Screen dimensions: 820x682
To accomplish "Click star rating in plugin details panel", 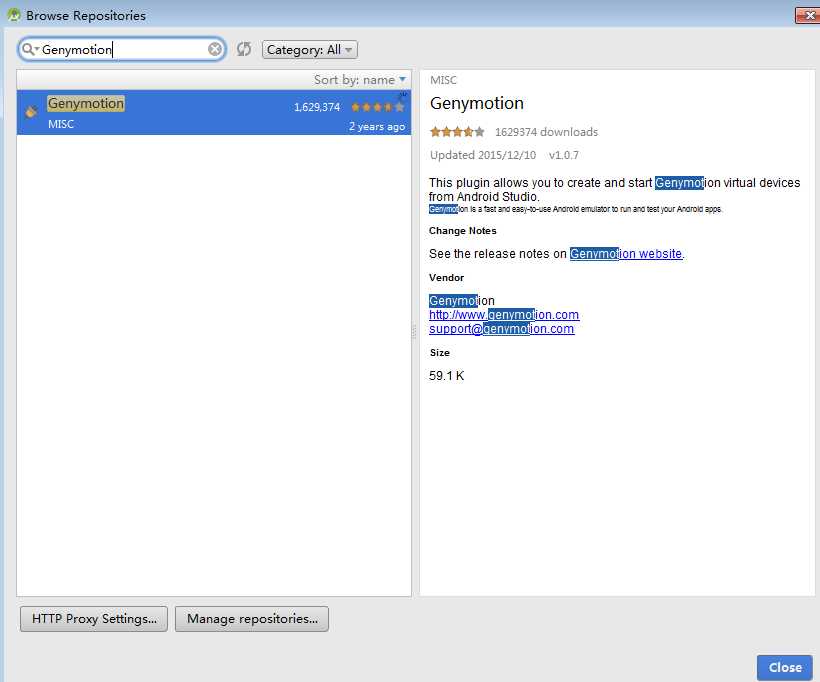I will pyautogui.click(x=457, y=132).
